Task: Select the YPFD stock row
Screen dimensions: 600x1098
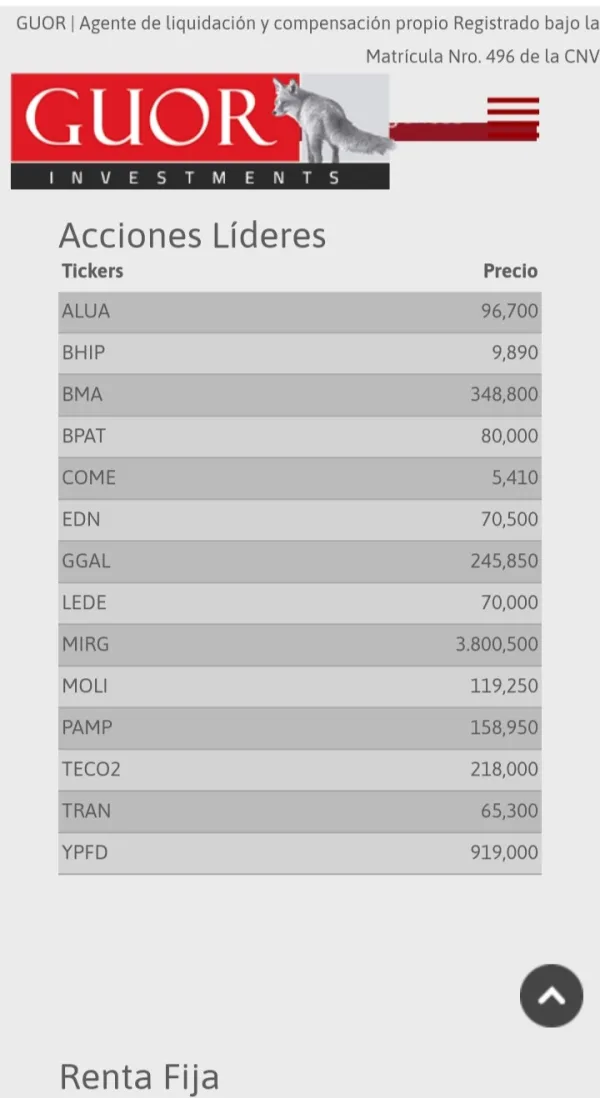Action: 299,853
